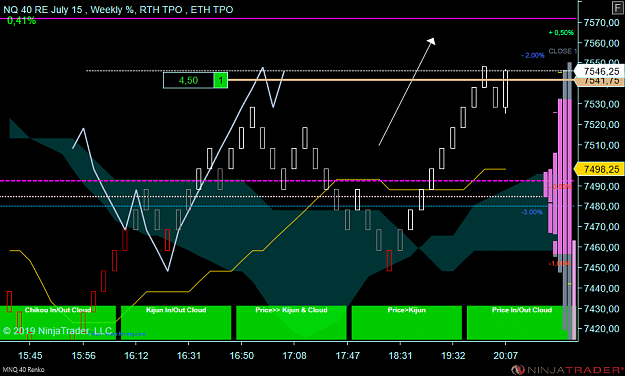Click the 7560,00 price axis label

click(x=601, y=43)
